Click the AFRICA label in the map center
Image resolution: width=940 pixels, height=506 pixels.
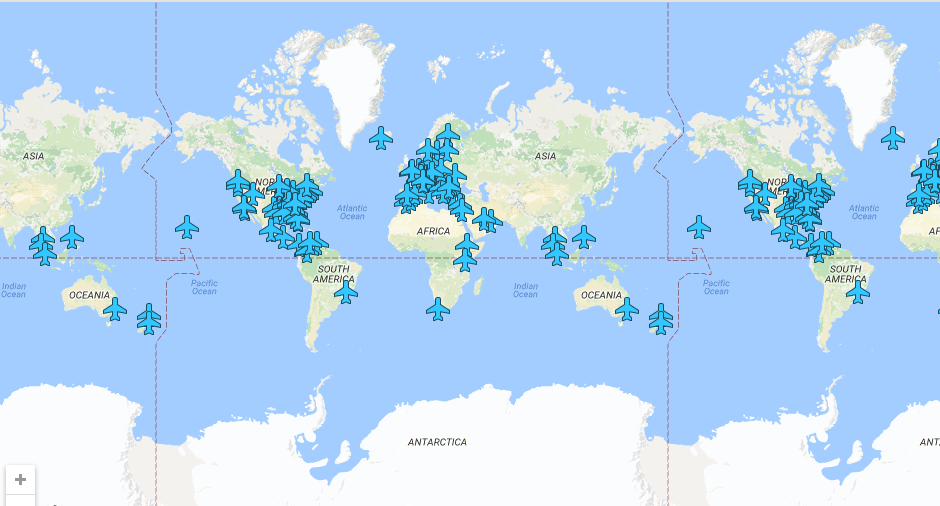pyautogui.click(x=434, y=231)
